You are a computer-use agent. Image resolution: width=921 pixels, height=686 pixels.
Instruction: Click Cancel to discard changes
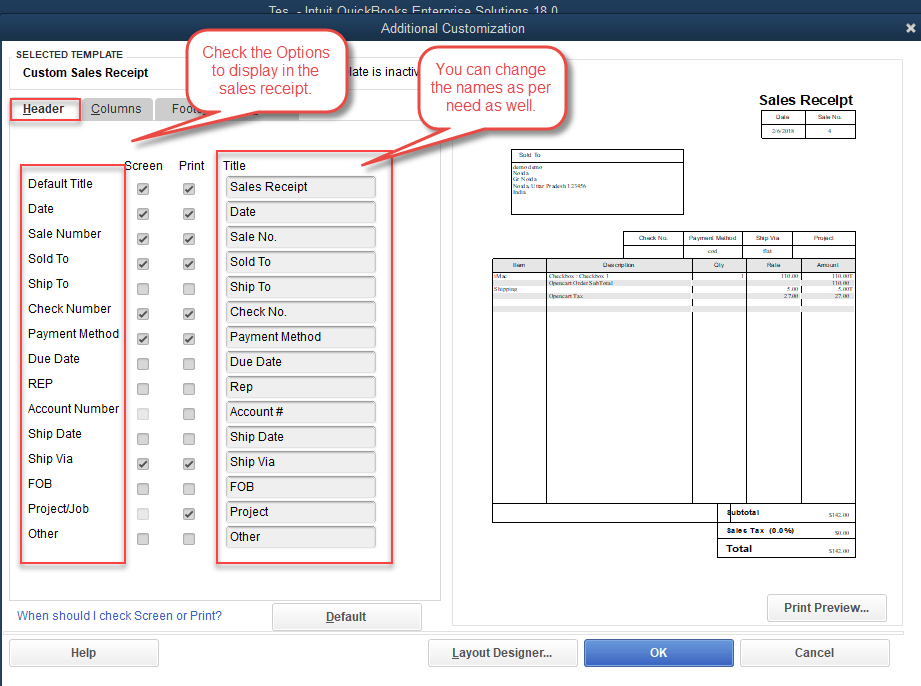tap(814, 652)
